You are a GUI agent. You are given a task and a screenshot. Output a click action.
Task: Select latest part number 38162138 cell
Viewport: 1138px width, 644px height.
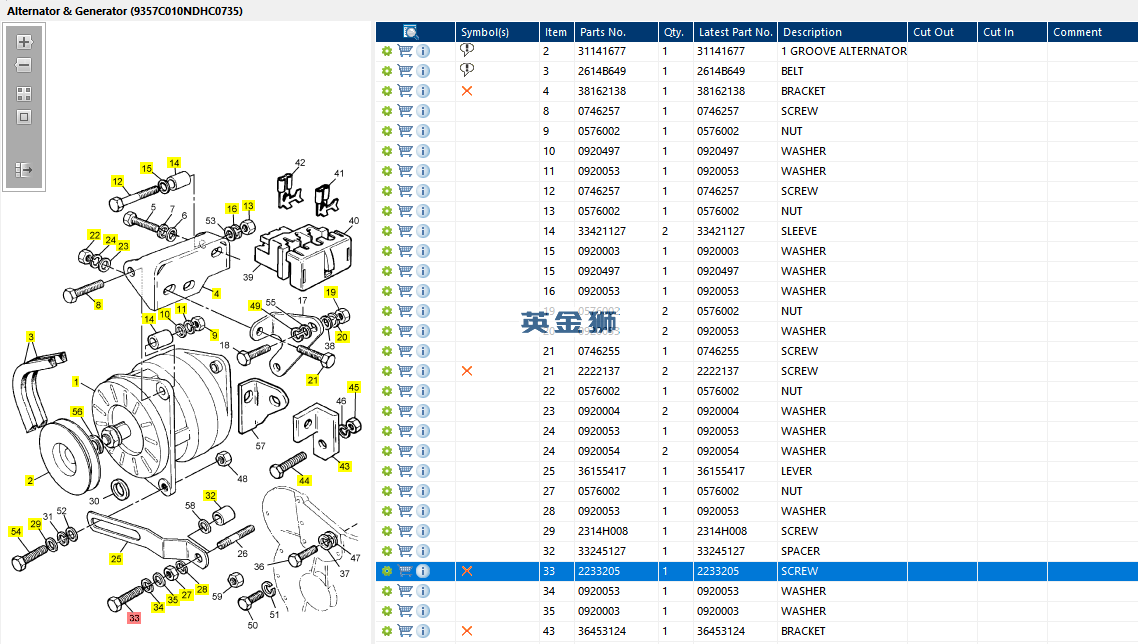click(x=721, y=91)
